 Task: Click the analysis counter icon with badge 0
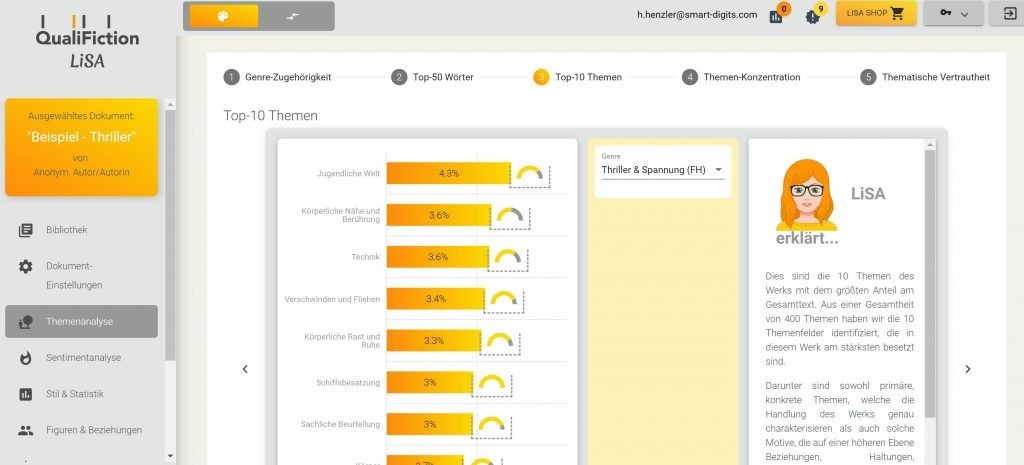point(776,16)
